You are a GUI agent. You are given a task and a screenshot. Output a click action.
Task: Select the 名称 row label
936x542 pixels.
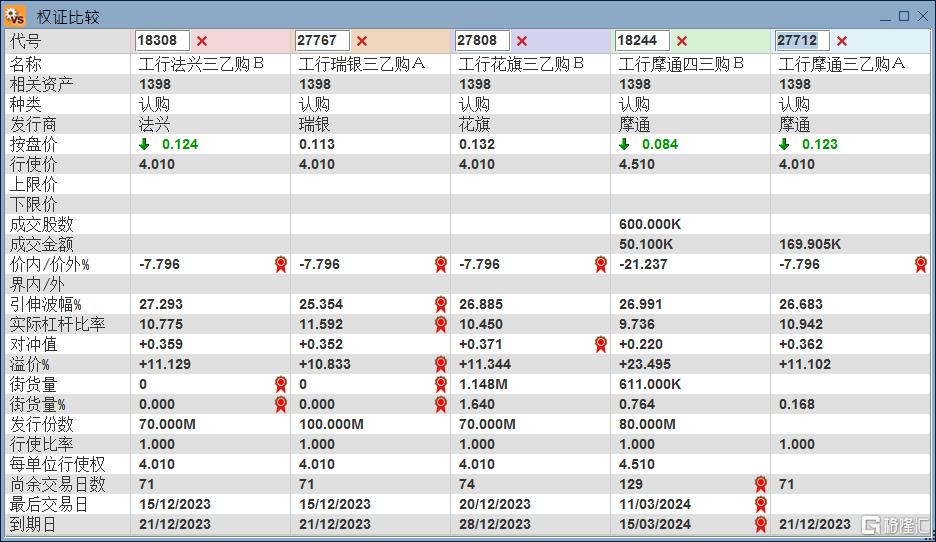[x=26, y=64]
